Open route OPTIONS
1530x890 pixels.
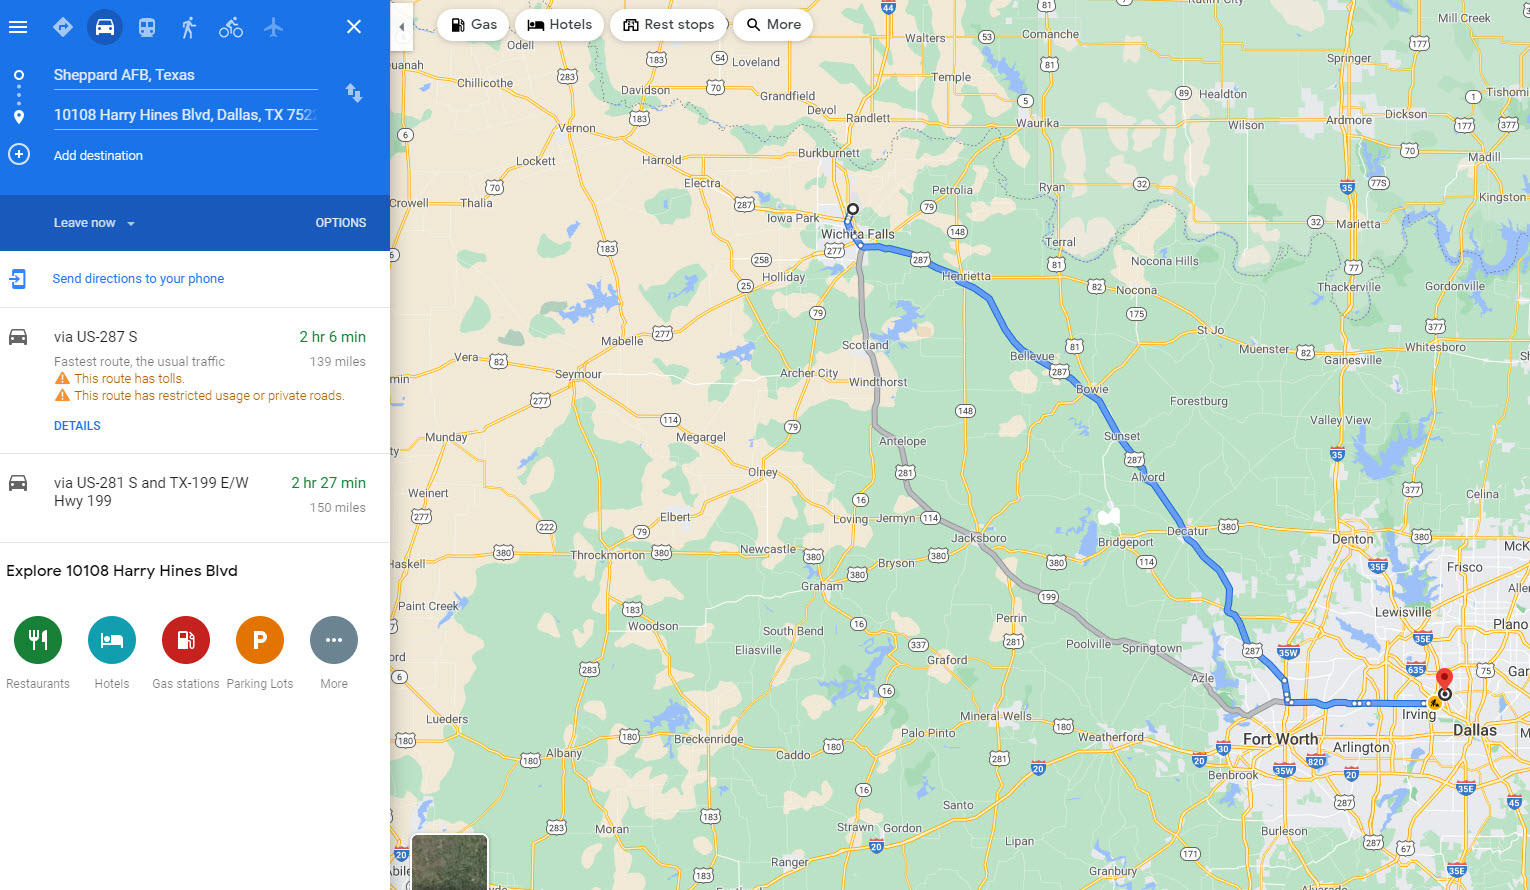[341, 223]
